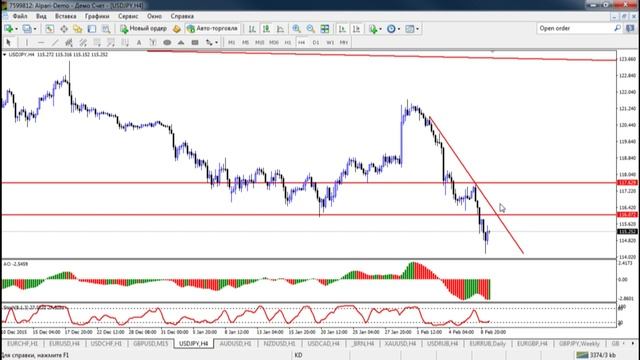Screen dimensions: 640x360
Task: Switch to the D1 timeframe
Action: point(316,42)
